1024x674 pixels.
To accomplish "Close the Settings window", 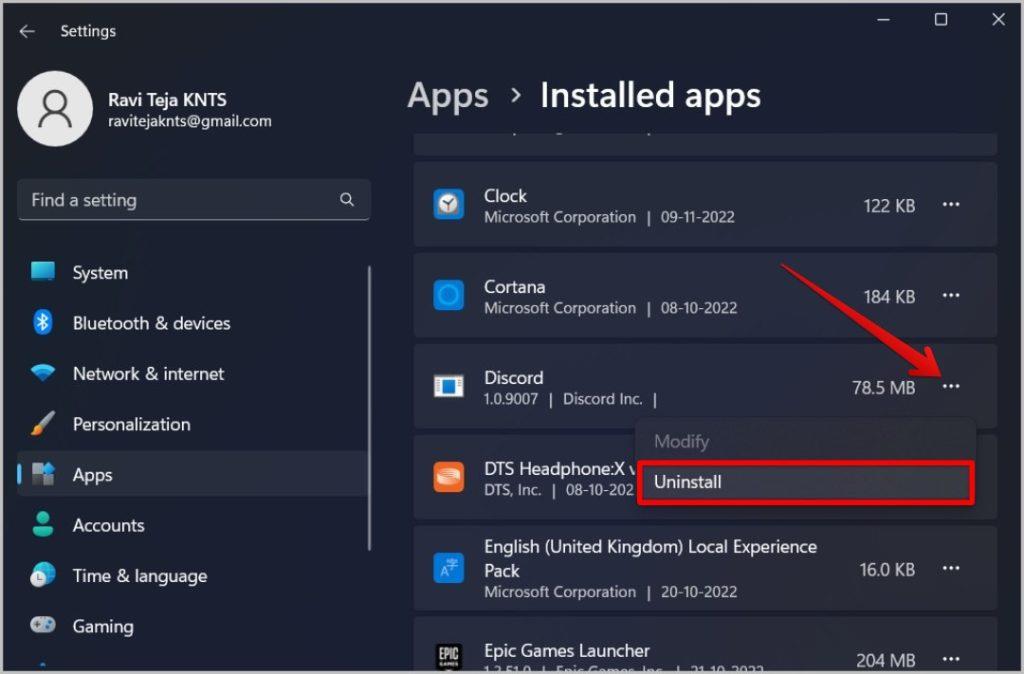I will point(998,20).
